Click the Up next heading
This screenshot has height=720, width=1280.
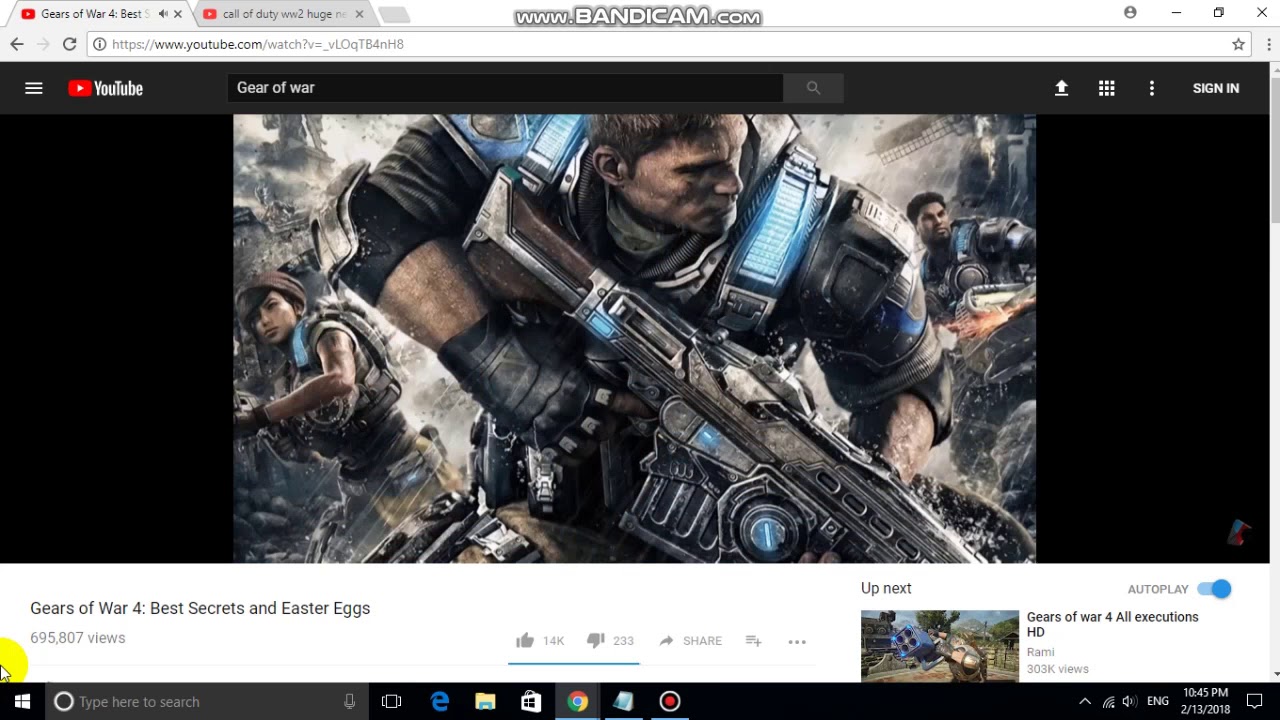click(886, 589)
